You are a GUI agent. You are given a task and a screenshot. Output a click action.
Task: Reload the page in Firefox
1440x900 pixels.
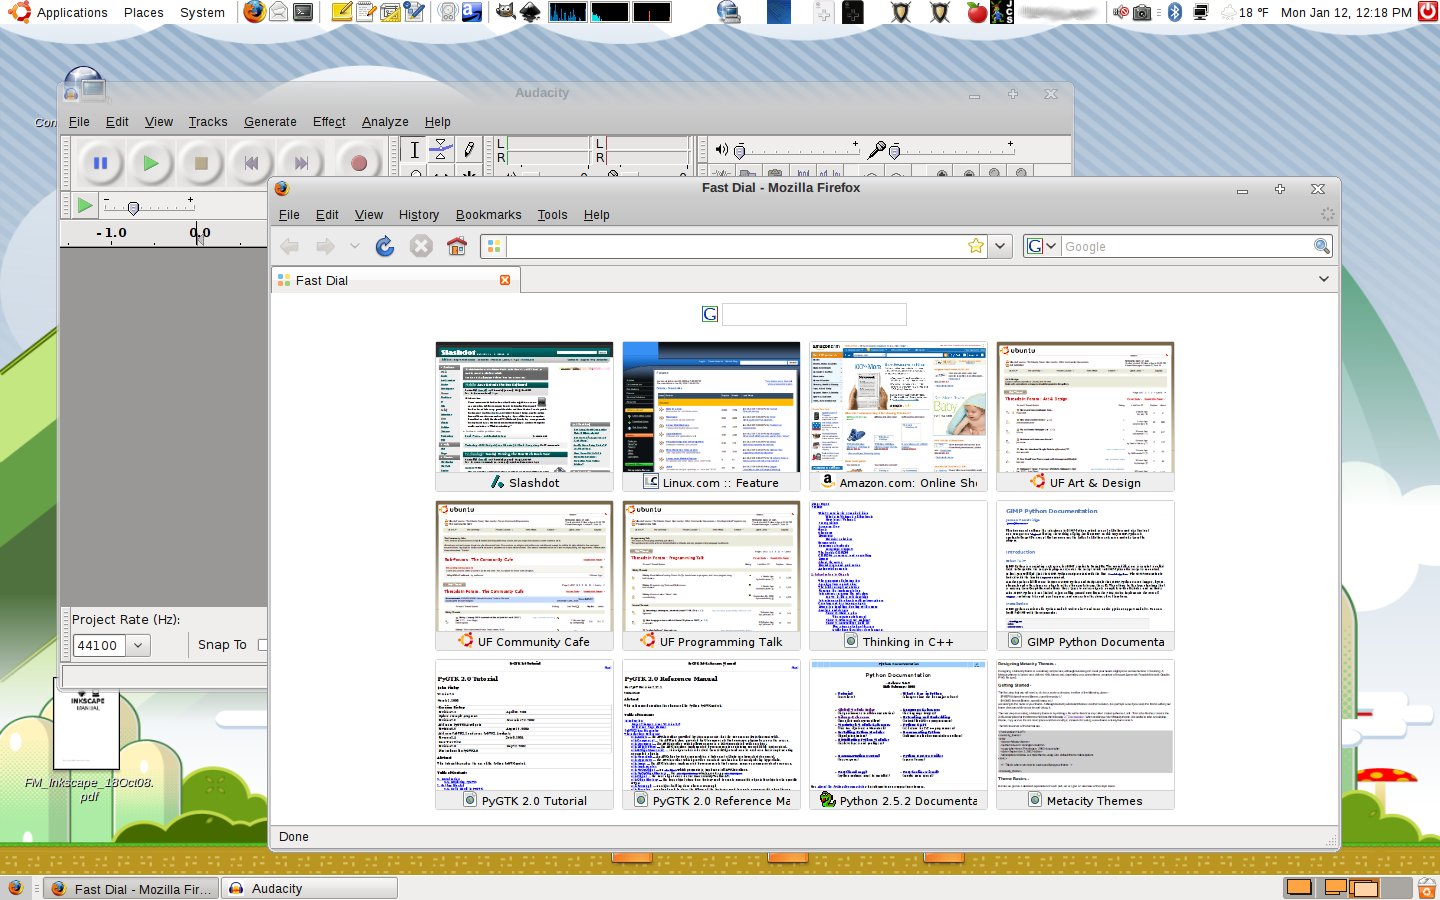[385, 246]
